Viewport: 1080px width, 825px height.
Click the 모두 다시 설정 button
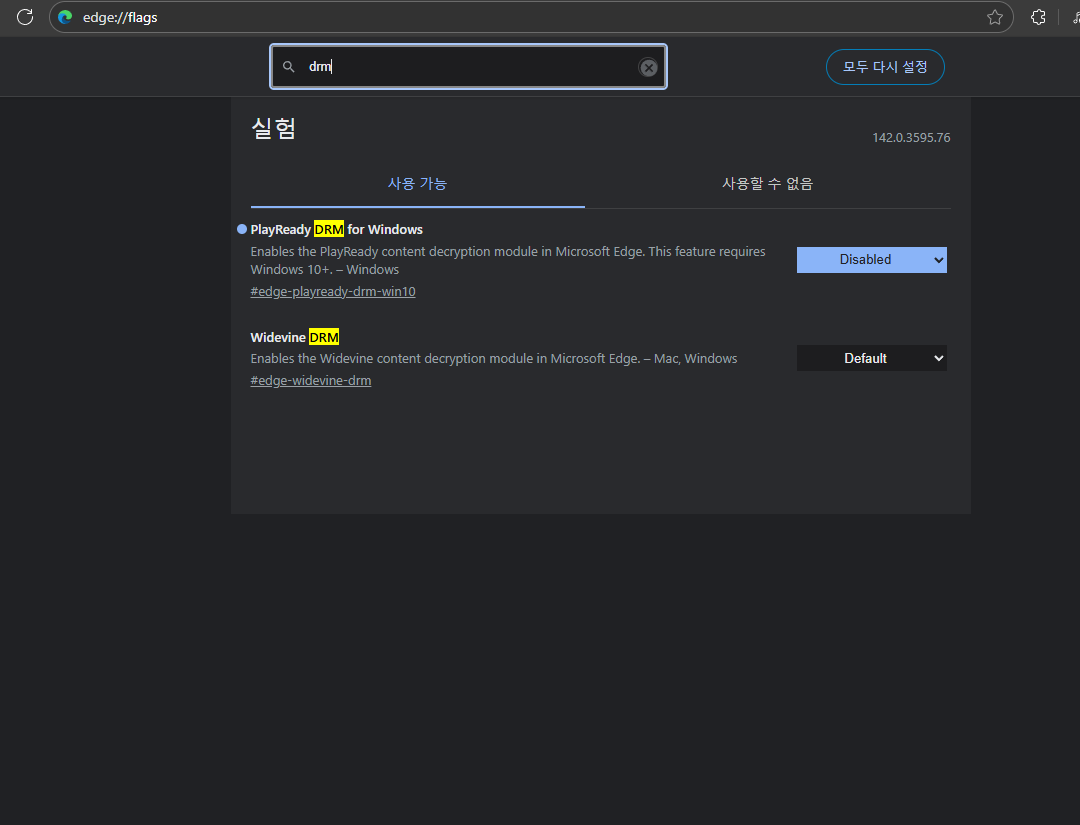pyautogui.click(x=885, y=67)
